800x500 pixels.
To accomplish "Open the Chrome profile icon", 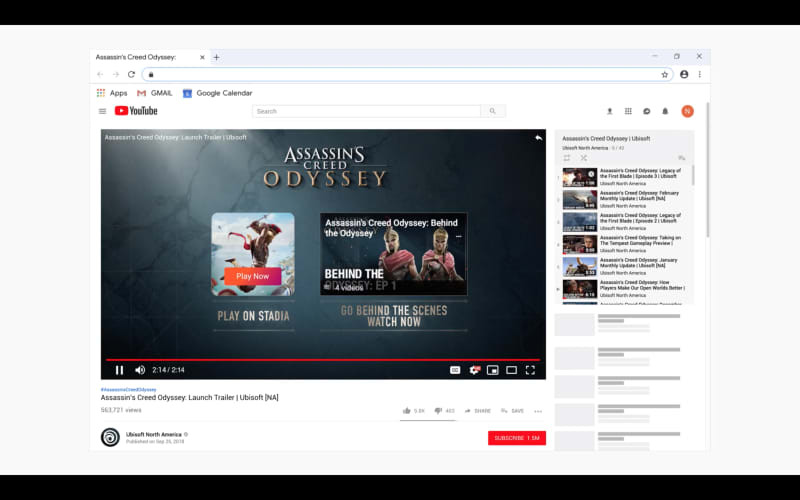I will pyautogui.click(x=684, y=74).
